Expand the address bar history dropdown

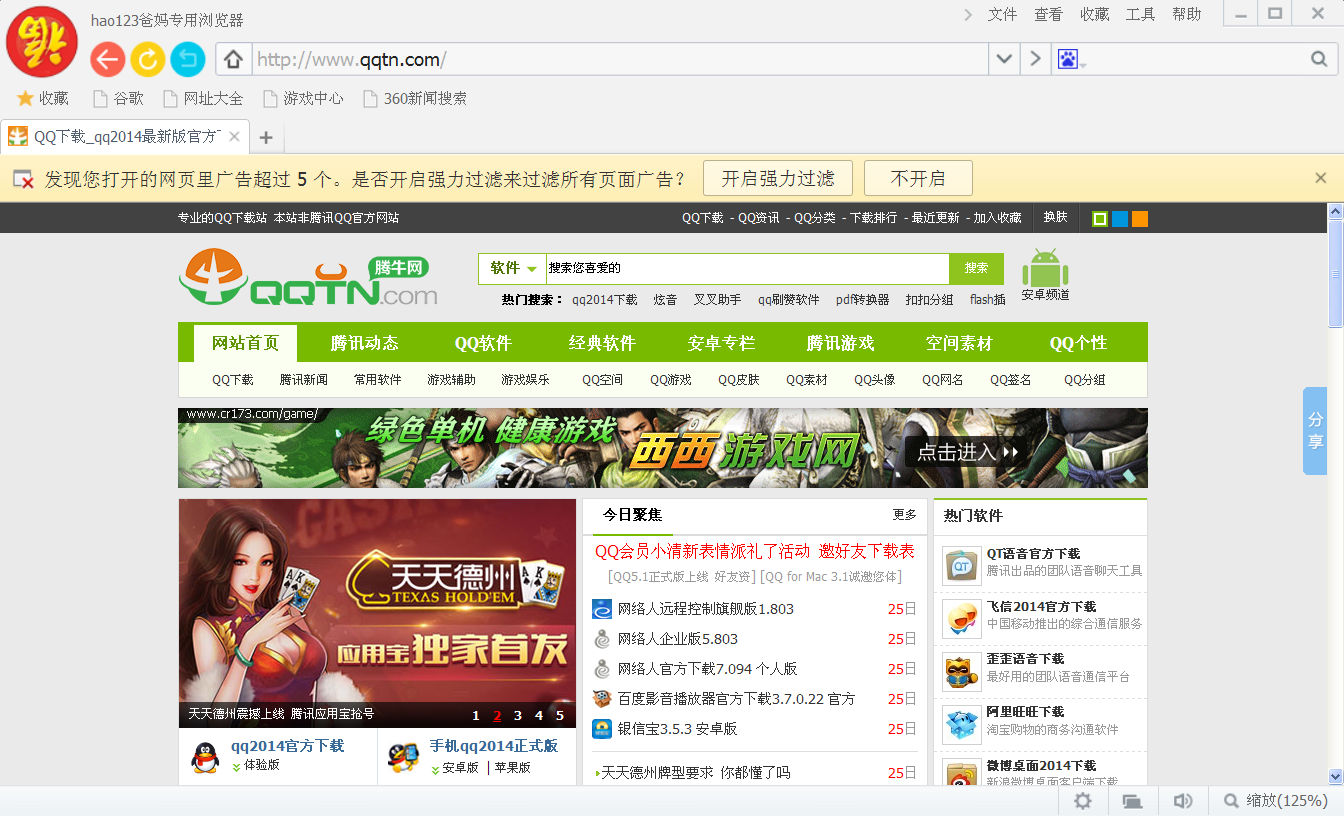(x=1004, y=60)
